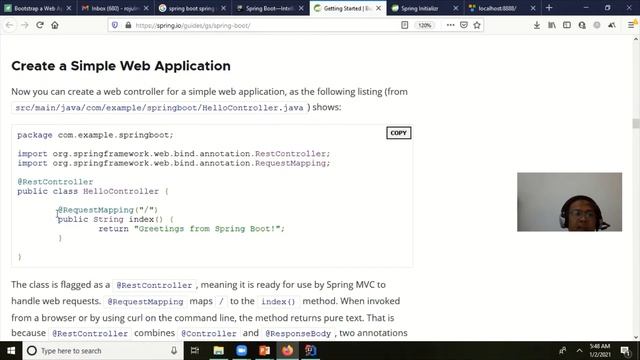
Task: Toggle reader view in address bar
Action: (x=404, y=25)
